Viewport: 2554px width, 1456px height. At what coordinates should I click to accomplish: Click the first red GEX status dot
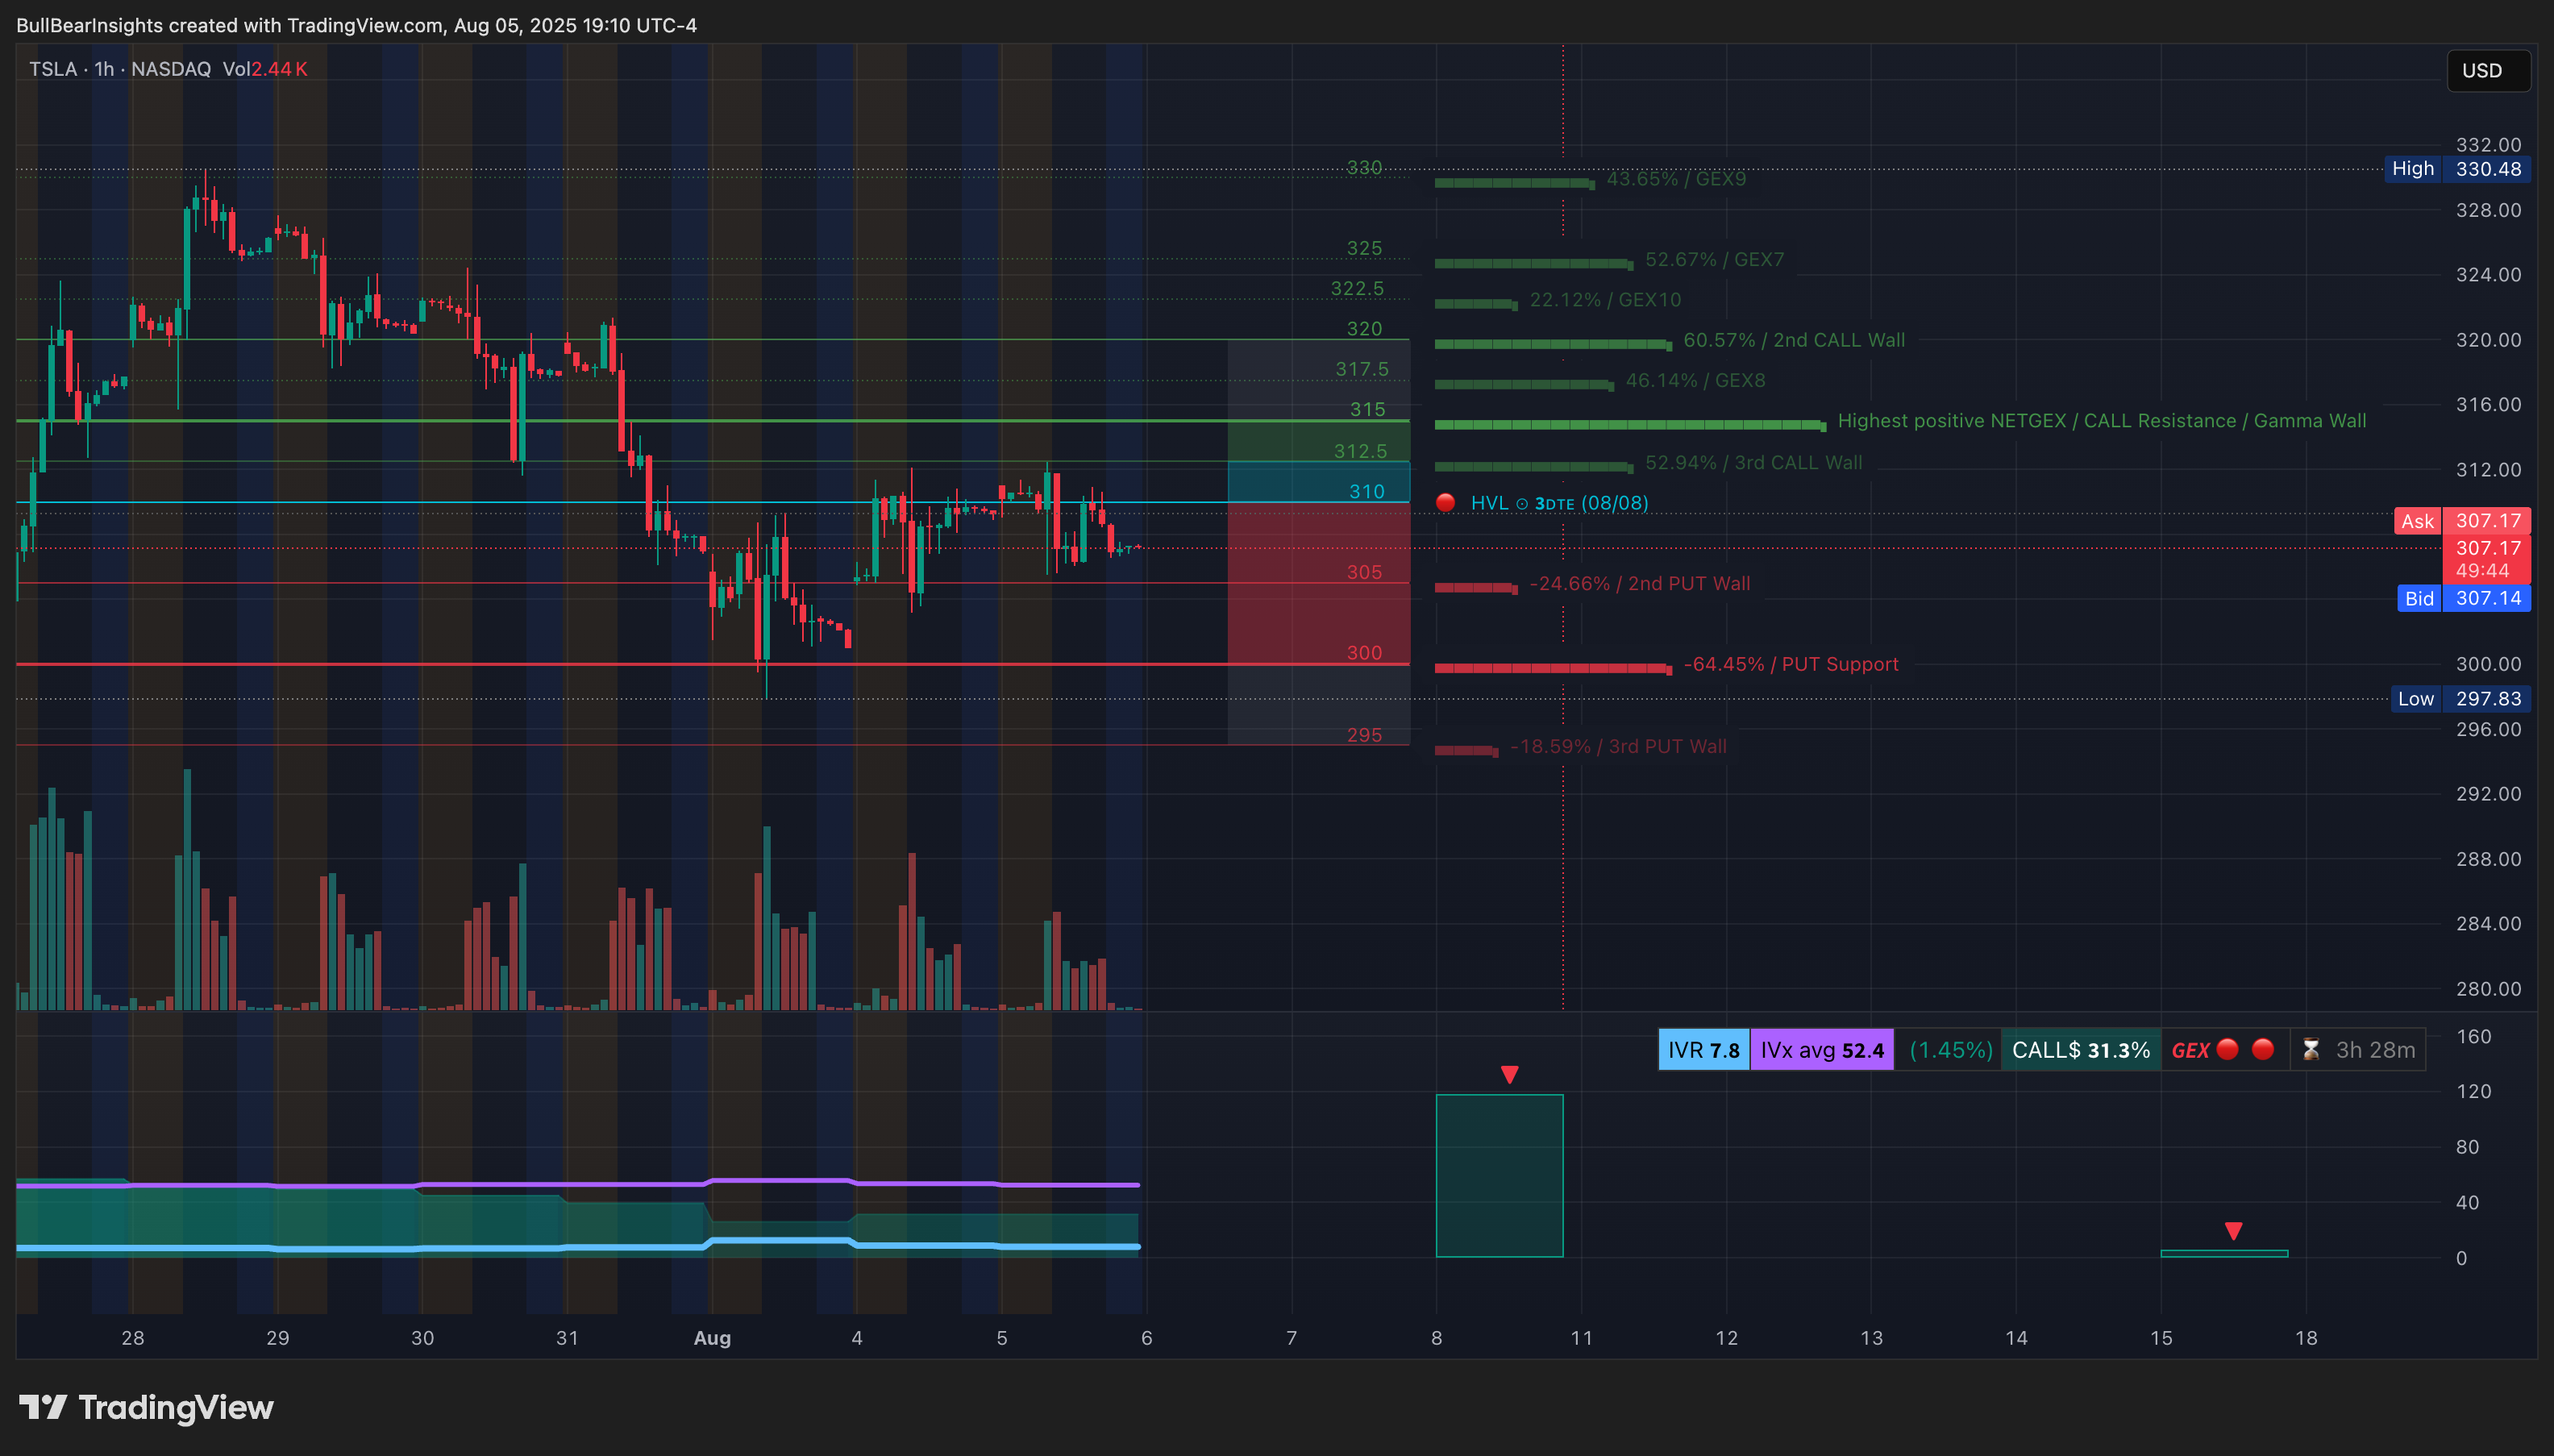tap(2227, 1049)
